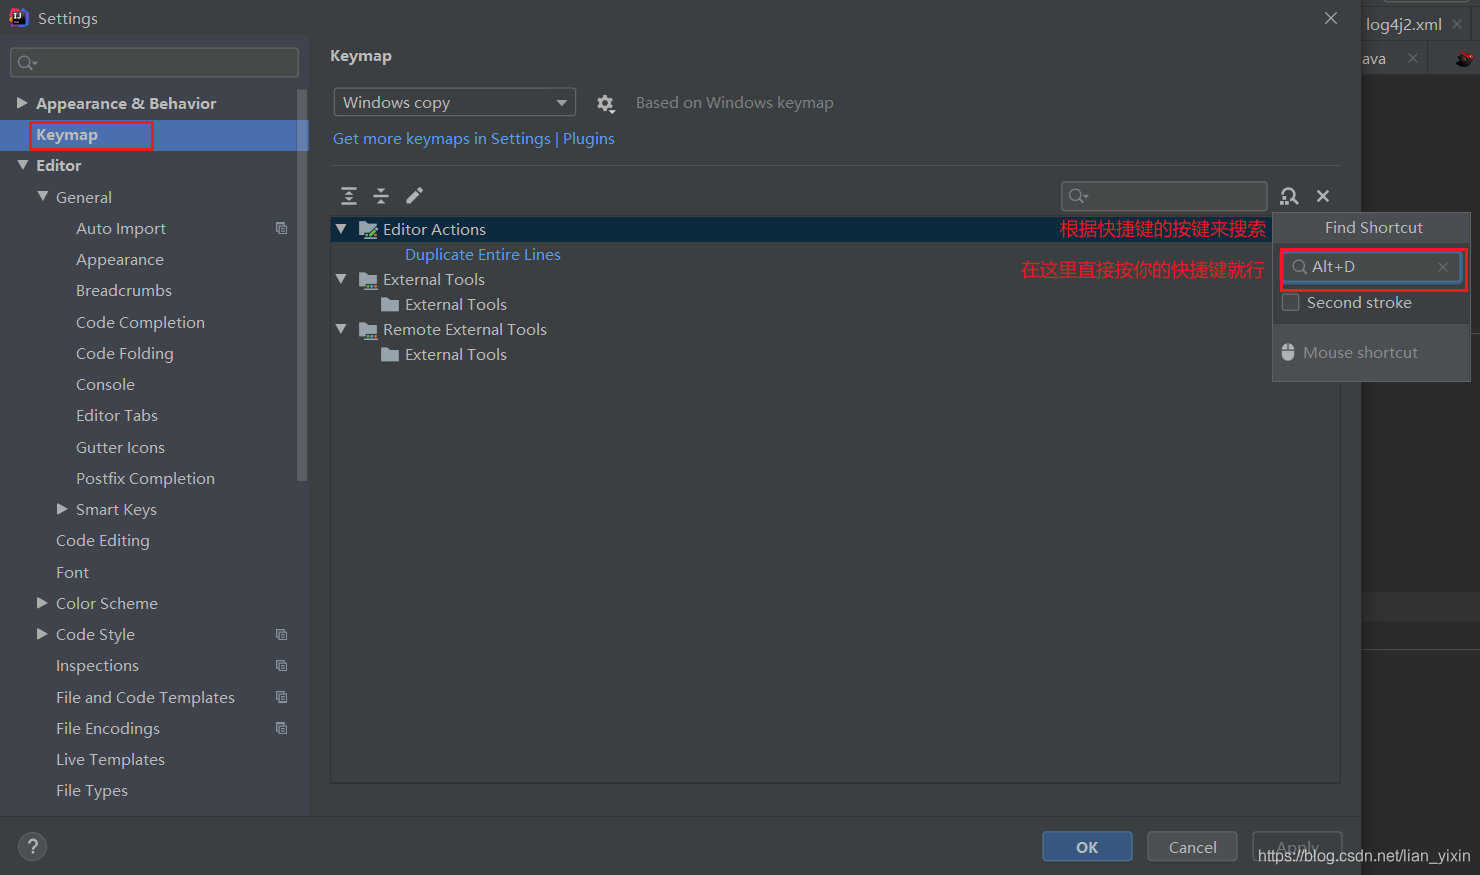Expand the Code Style node
1480x875 pixels.
coord(42,634)
